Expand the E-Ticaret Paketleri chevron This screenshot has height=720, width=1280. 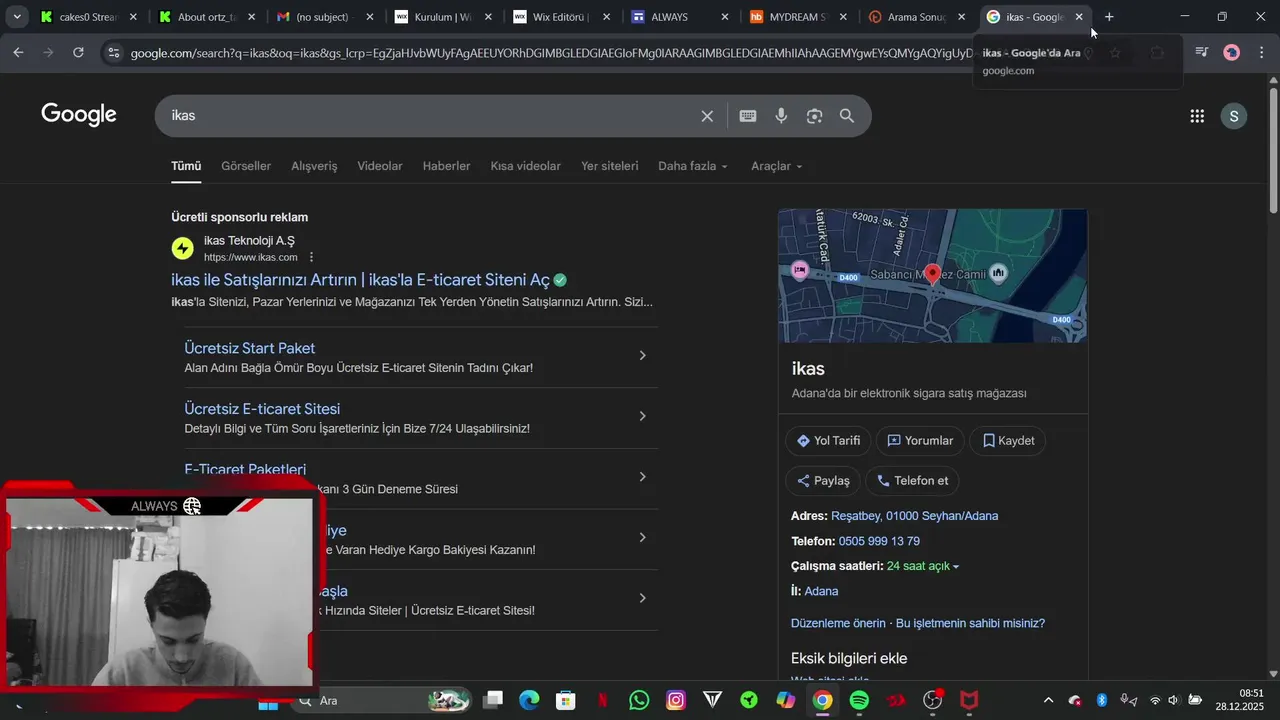[643, 477]
